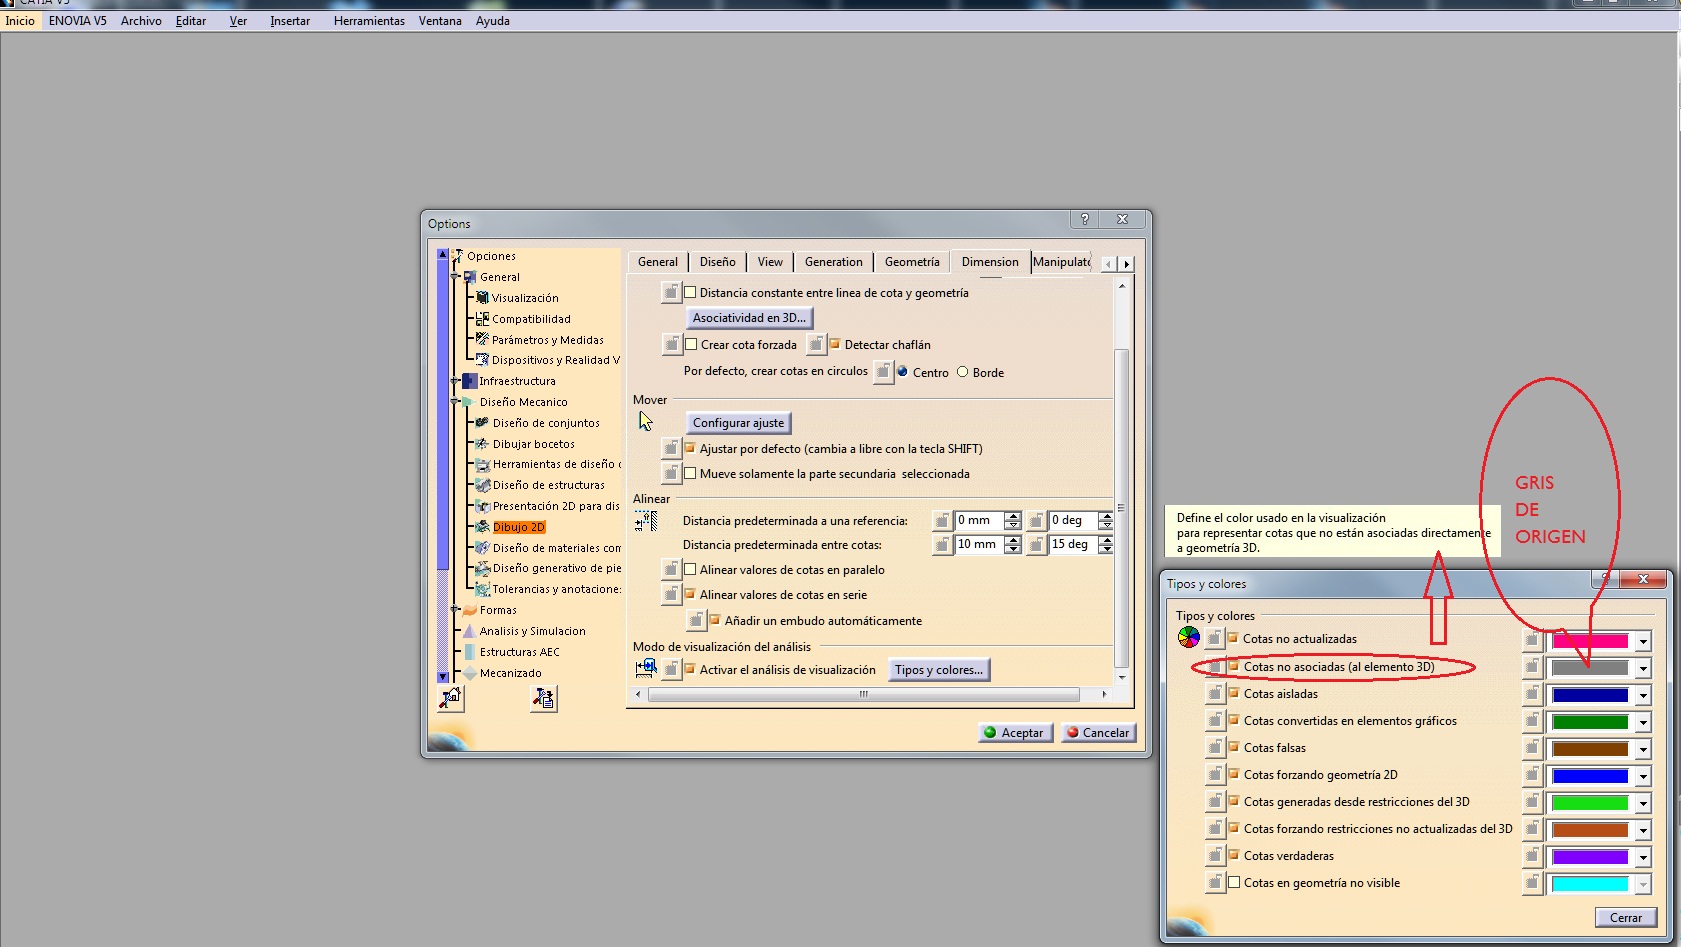Increase the 15 deg angle stepper

point(1106,539)
